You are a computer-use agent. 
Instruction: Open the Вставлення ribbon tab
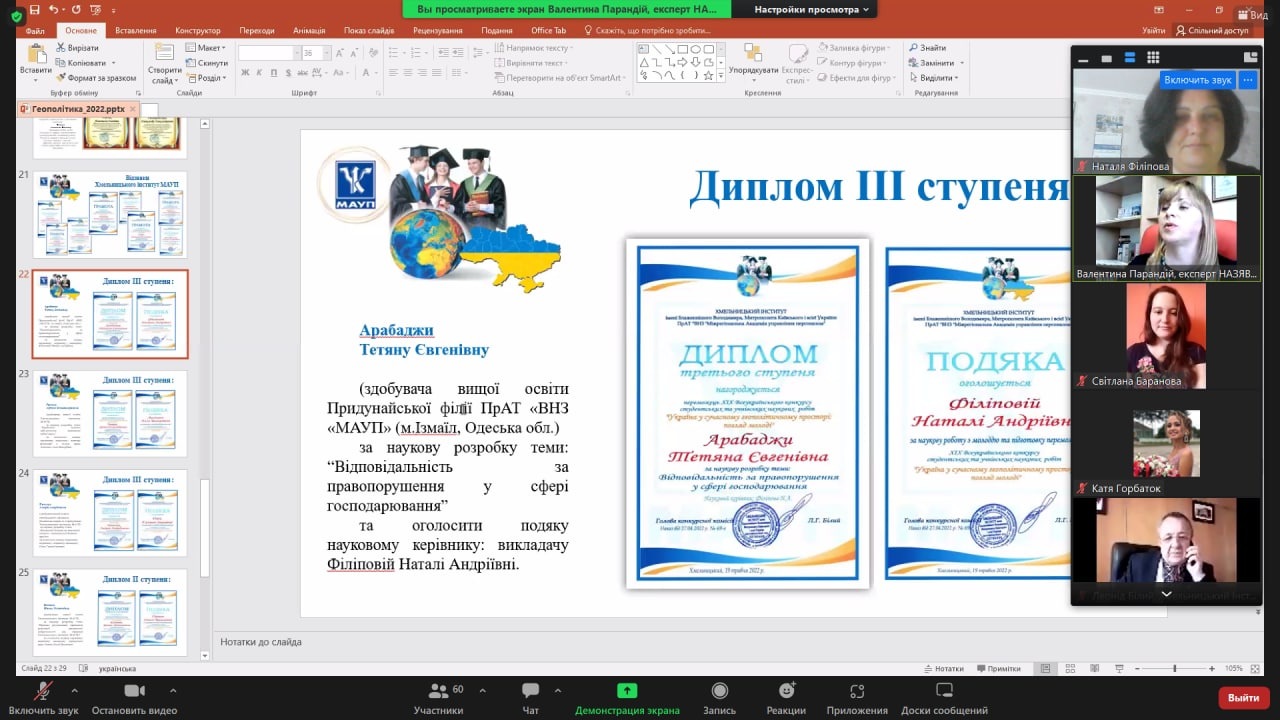coord(135,31)
